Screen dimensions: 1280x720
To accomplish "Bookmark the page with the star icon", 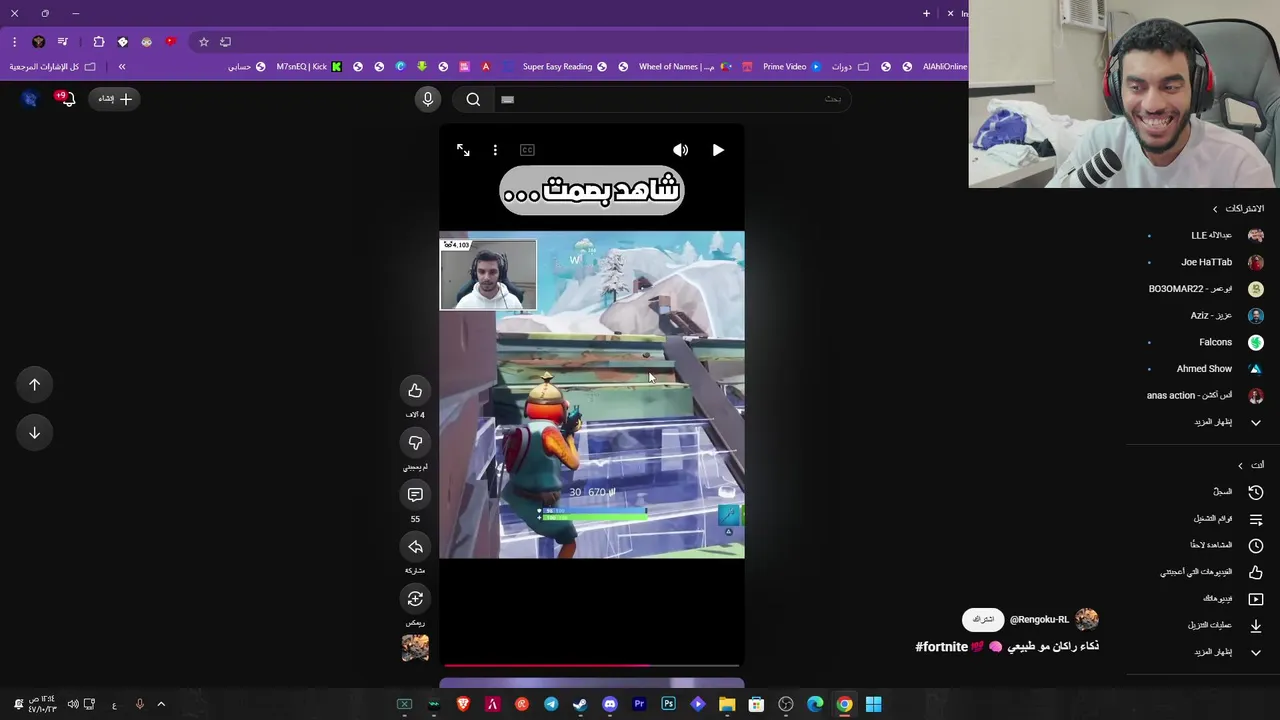I will click(203, 42).
